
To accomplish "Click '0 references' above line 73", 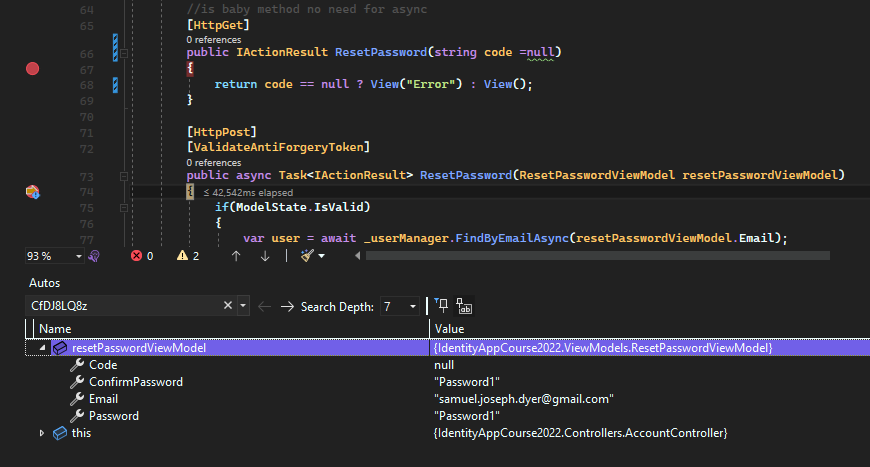I will (214, 163).
